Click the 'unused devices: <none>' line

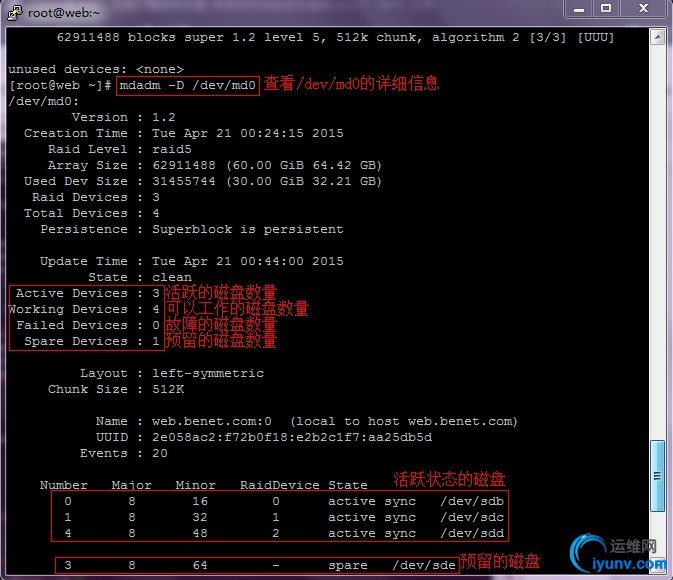tap(96, 70)
